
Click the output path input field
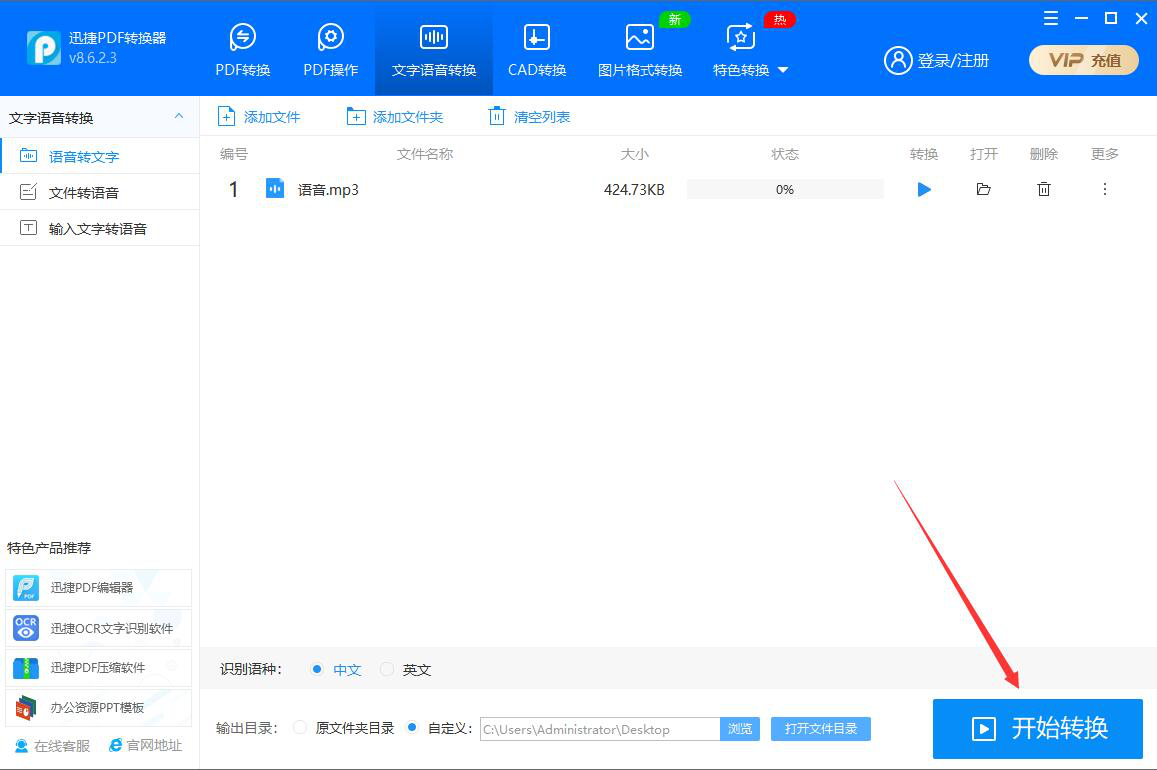[x=599, y=729]
